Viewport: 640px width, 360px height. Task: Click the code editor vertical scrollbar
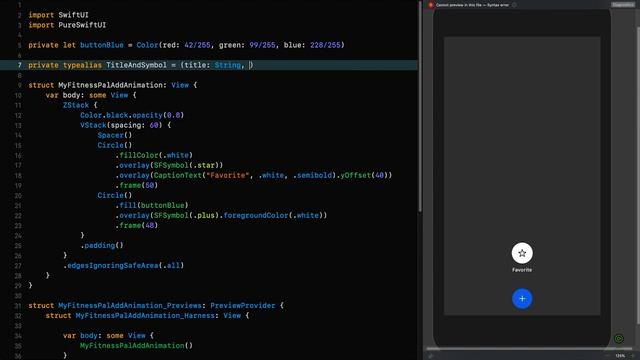420,106
